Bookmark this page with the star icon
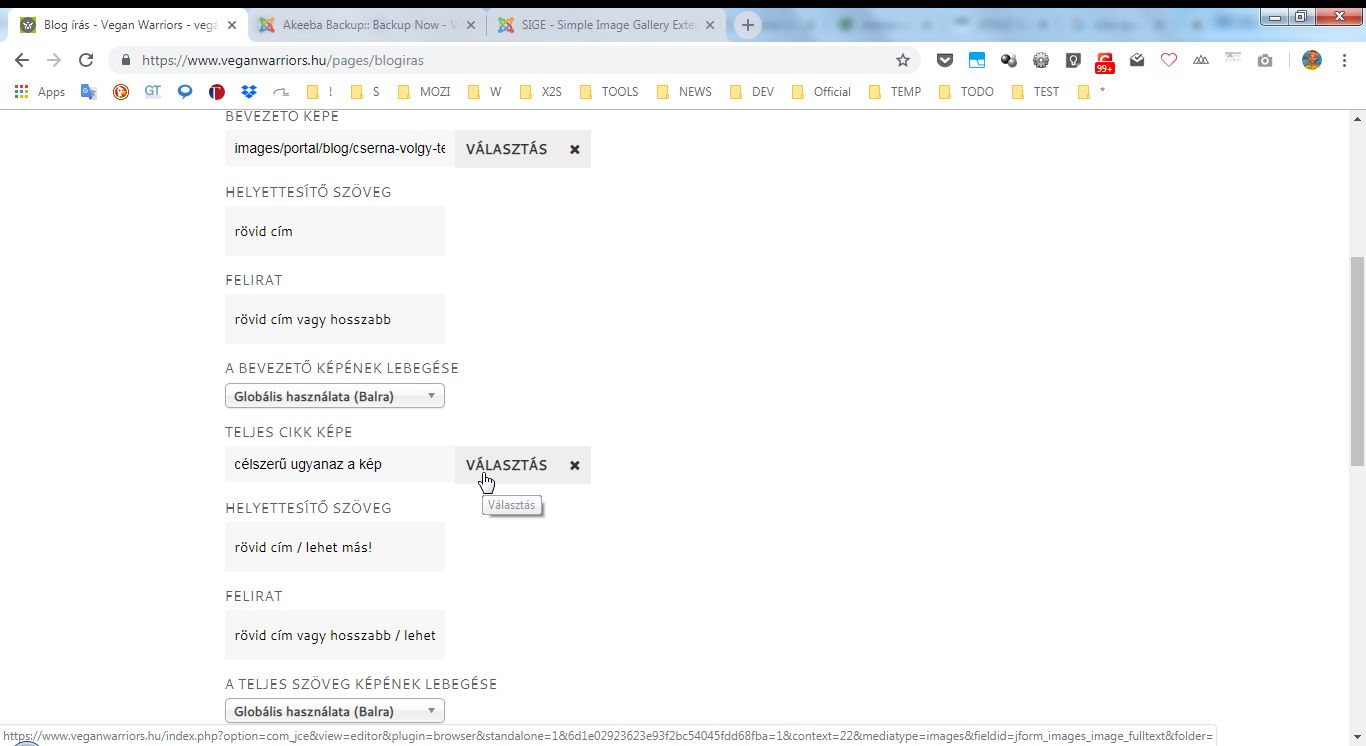Screen dimensions: 1366x746 coord(903,60)
